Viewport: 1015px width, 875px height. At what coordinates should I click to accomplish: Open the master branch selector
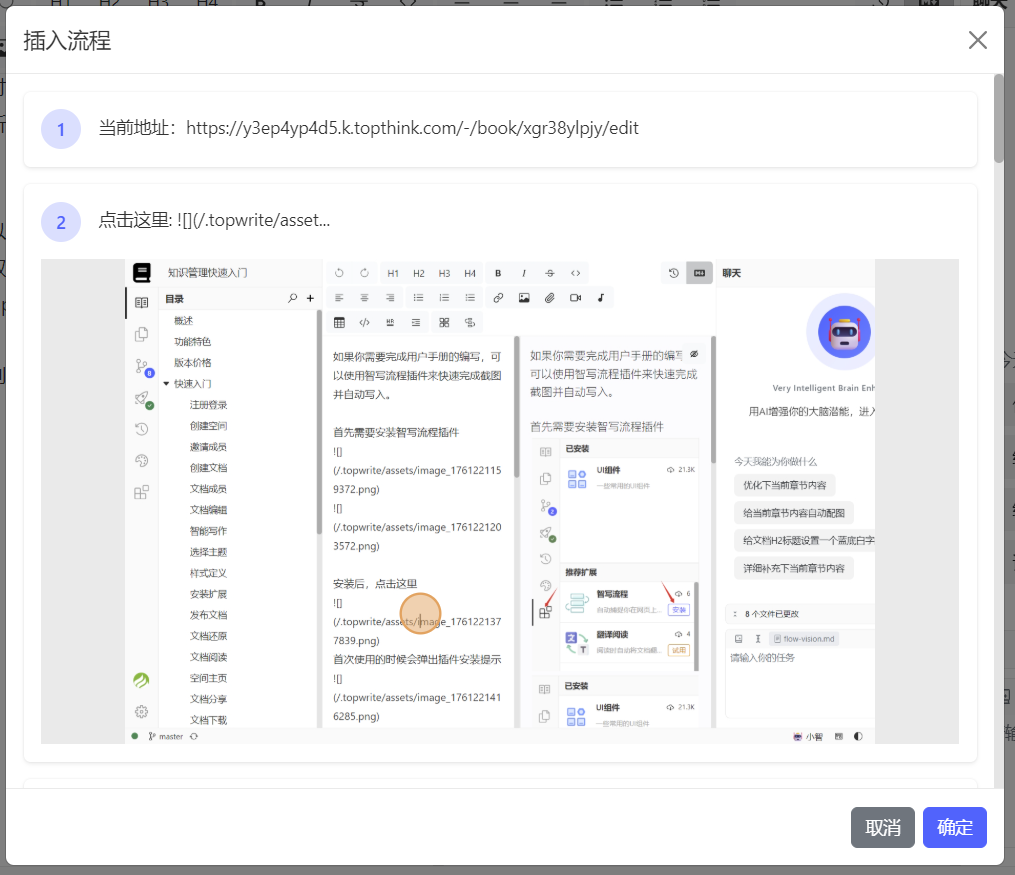click(x=166, y=736)
